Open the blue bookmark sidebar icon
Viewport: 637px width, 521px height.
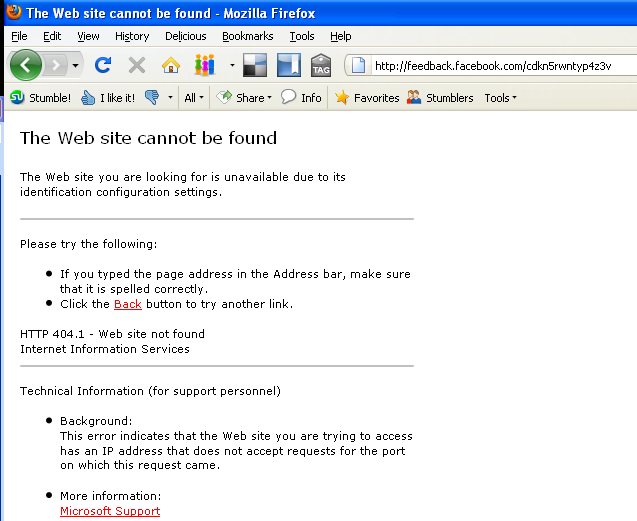point(289,65)
